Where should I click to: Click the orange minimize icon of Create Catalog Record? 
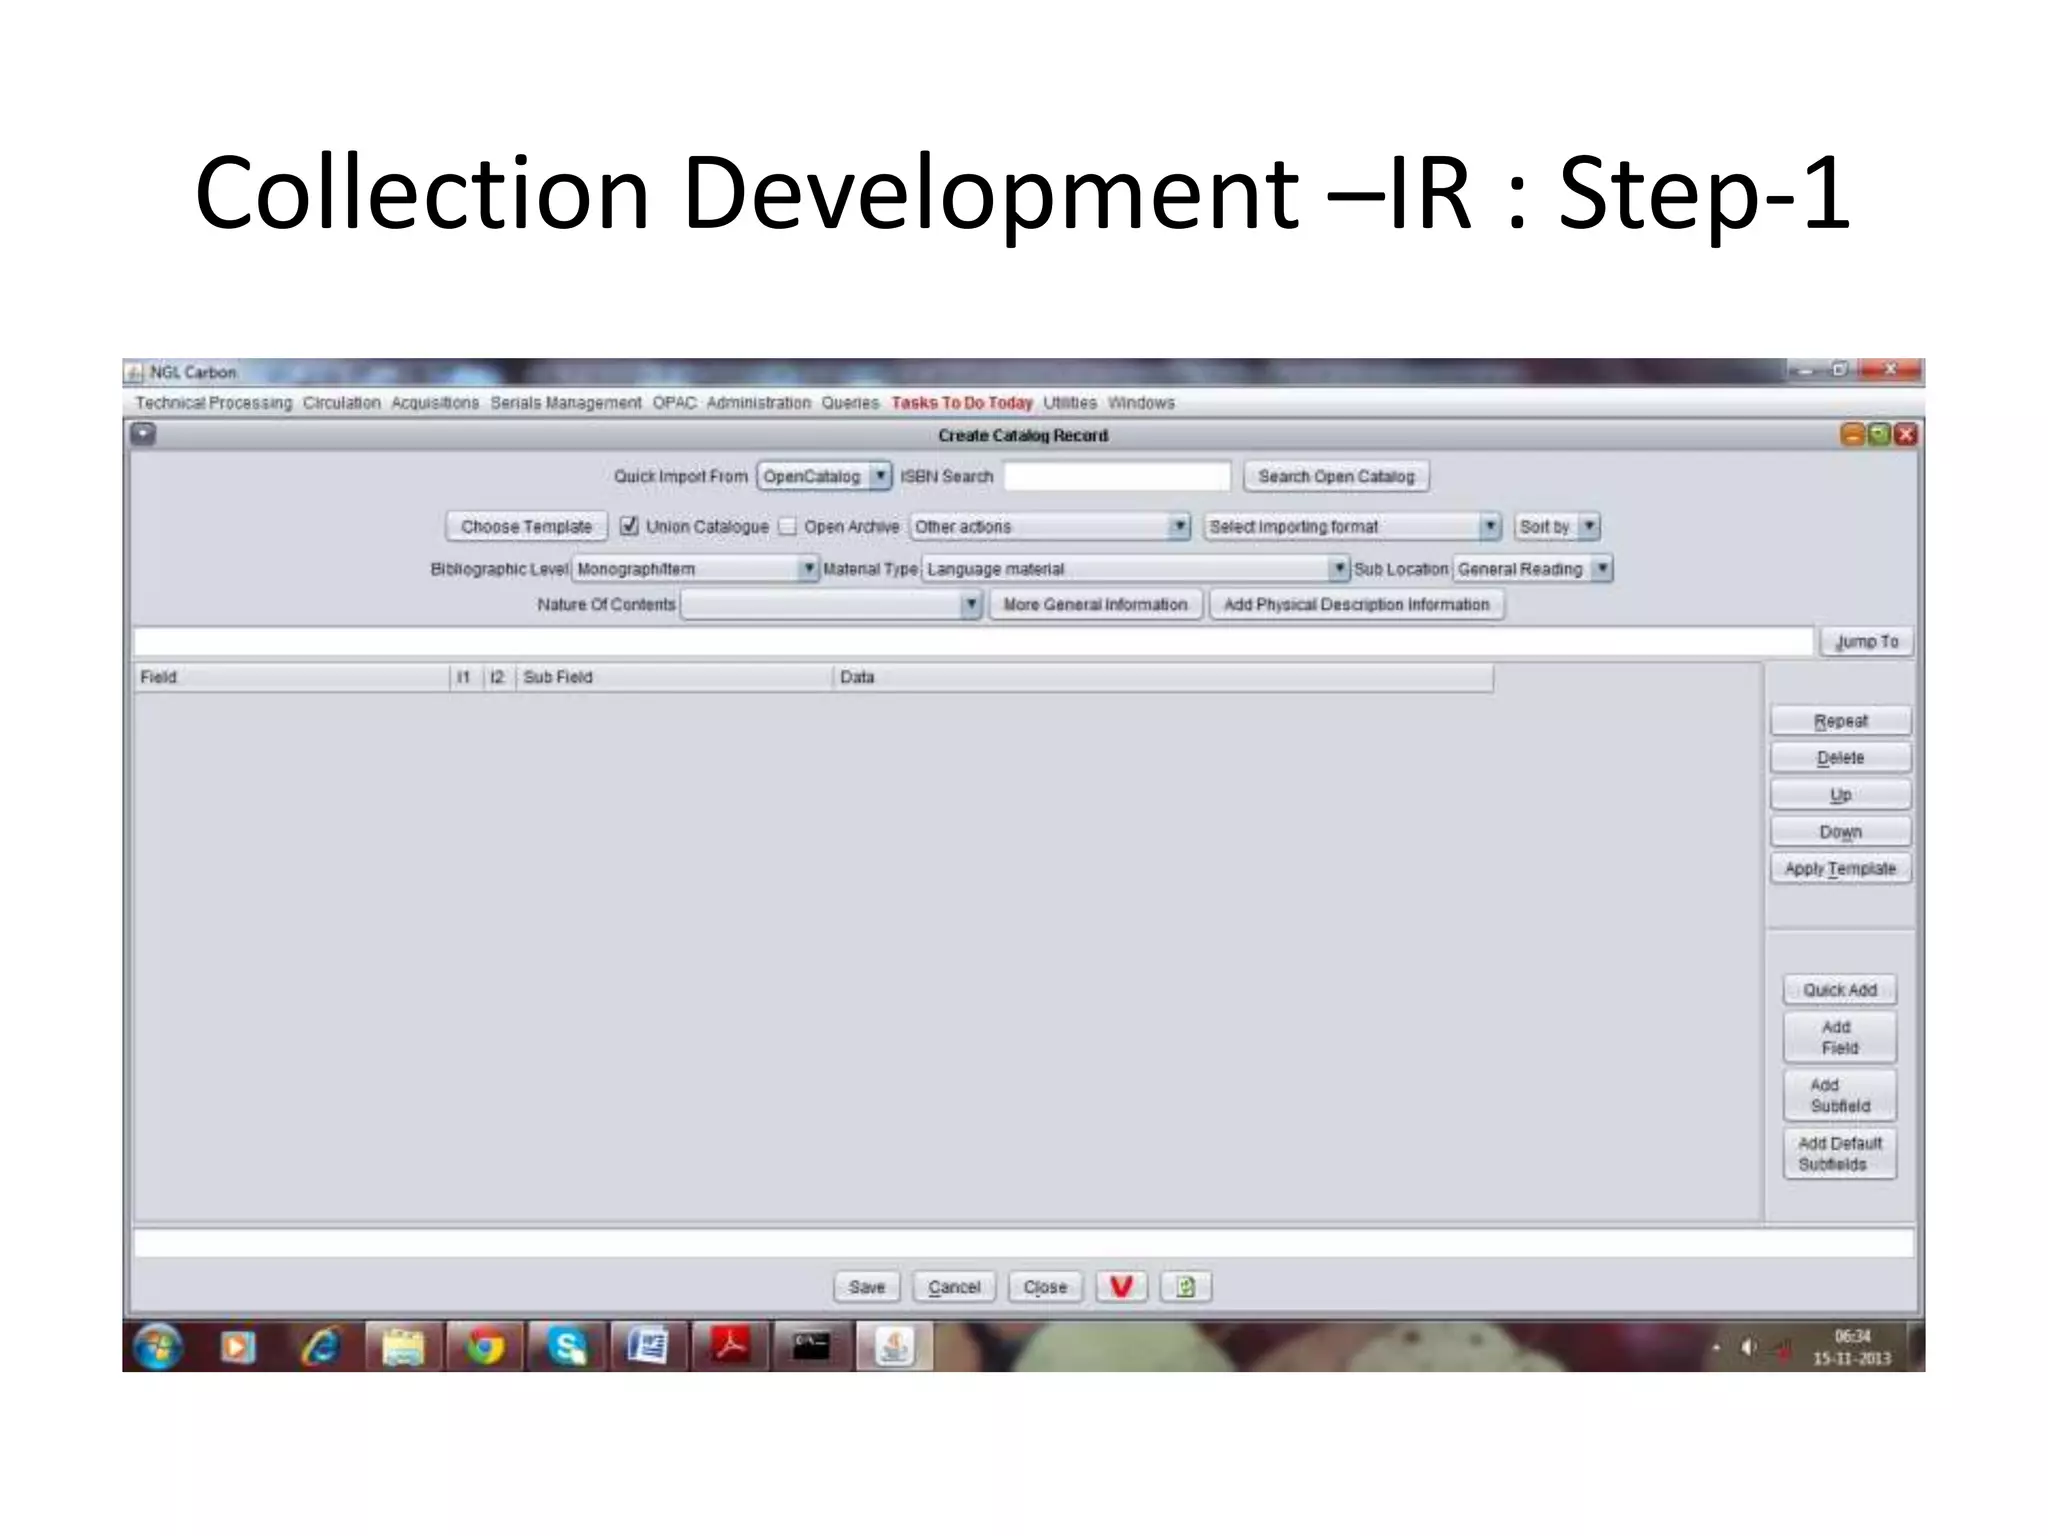(1852, 434)
